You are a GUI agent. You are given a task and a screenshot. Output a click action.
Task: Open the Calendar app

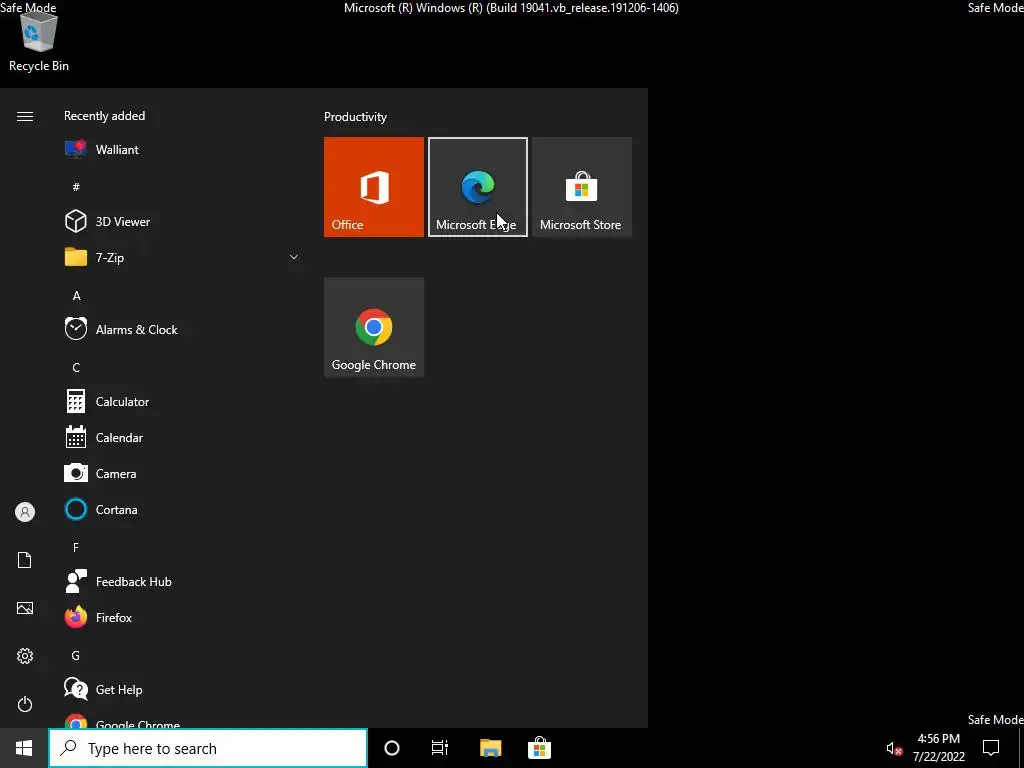(182, 438)
